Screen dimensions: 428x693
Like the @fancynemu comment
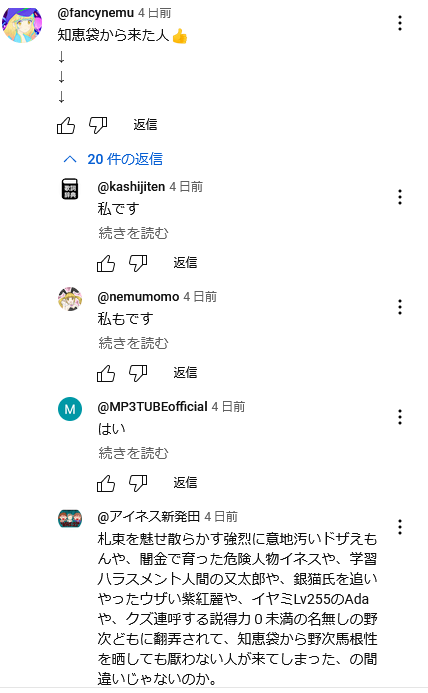coord(66,126)
